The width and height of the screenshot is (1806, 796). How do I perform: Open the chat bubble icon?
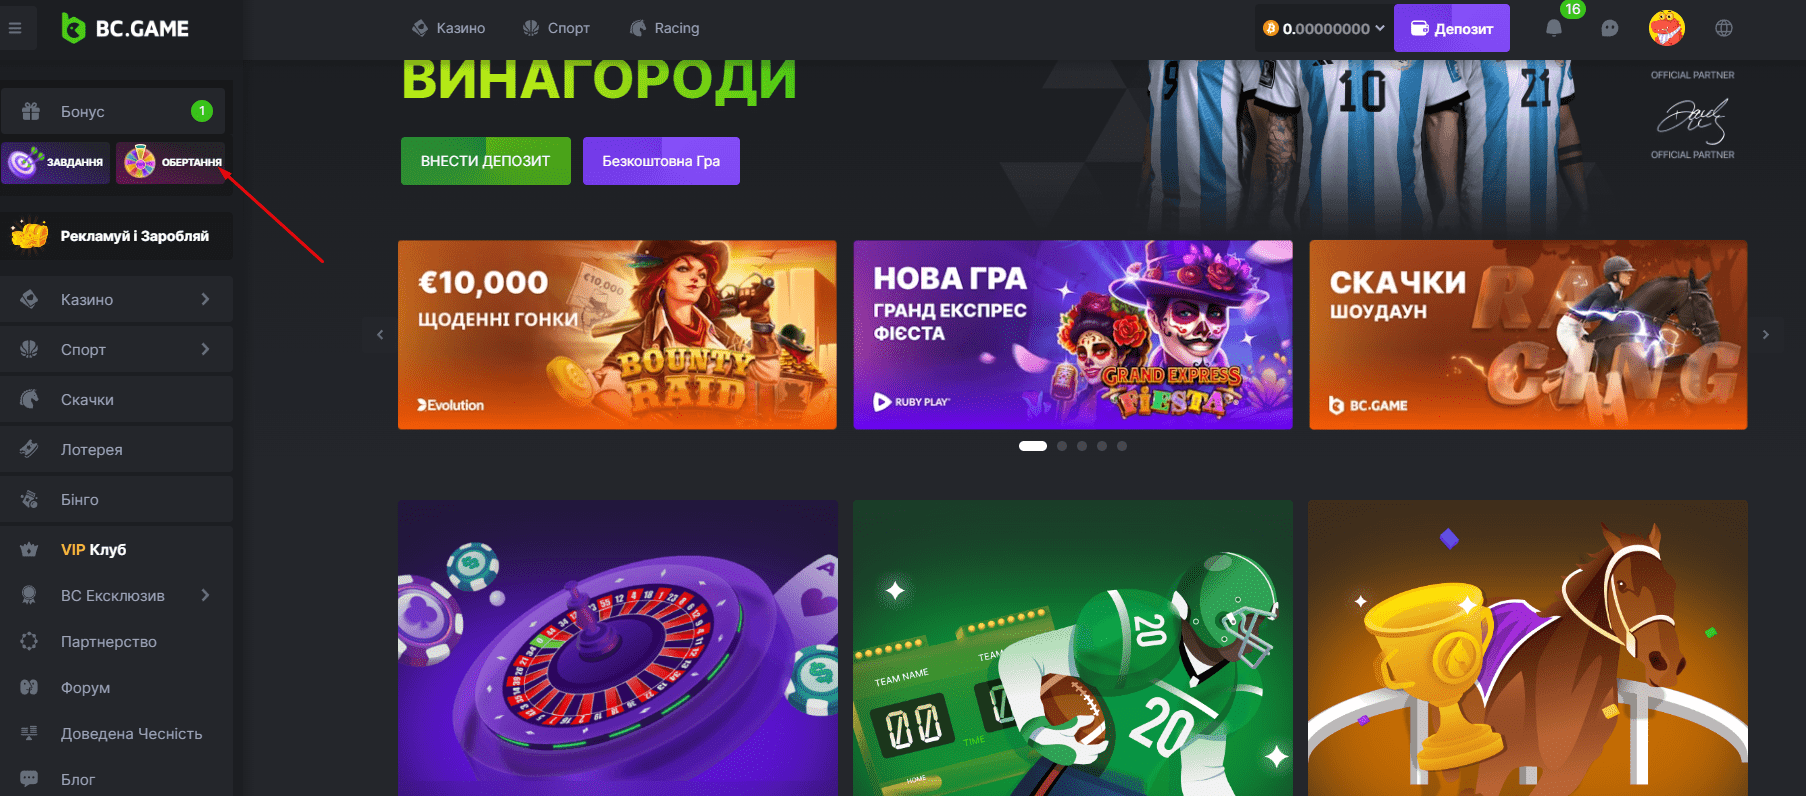[1609, 28]
